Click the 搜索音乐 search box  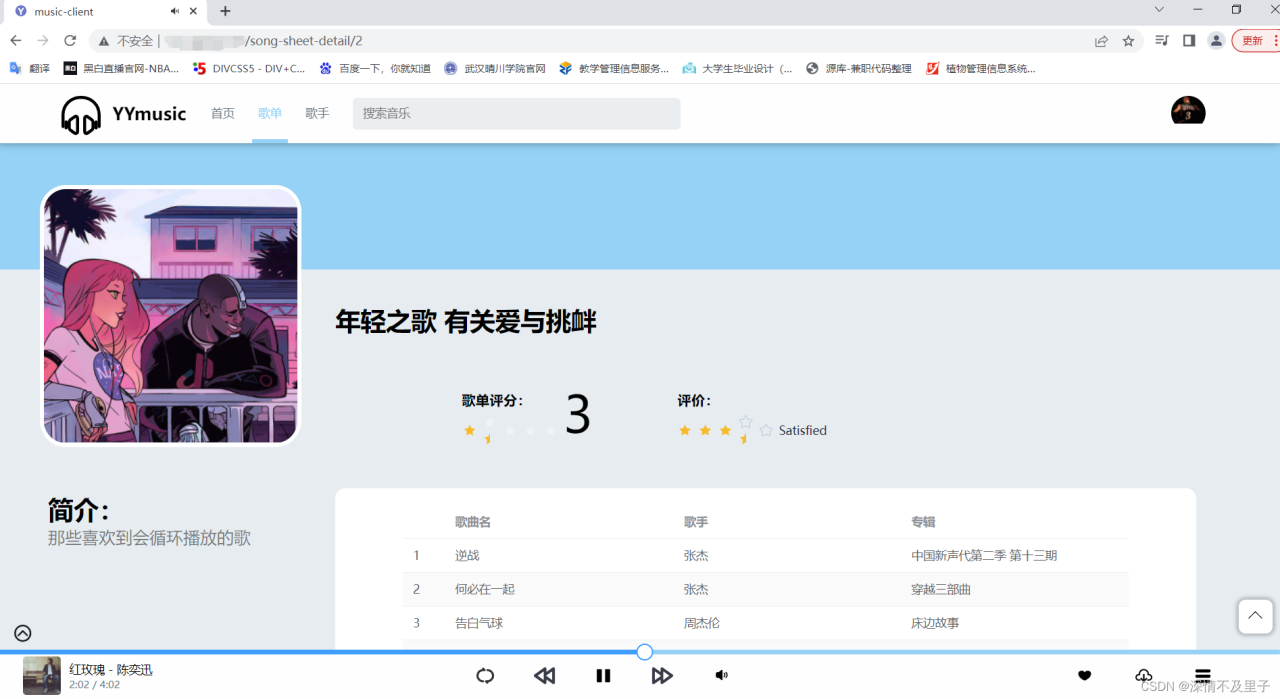516,114
